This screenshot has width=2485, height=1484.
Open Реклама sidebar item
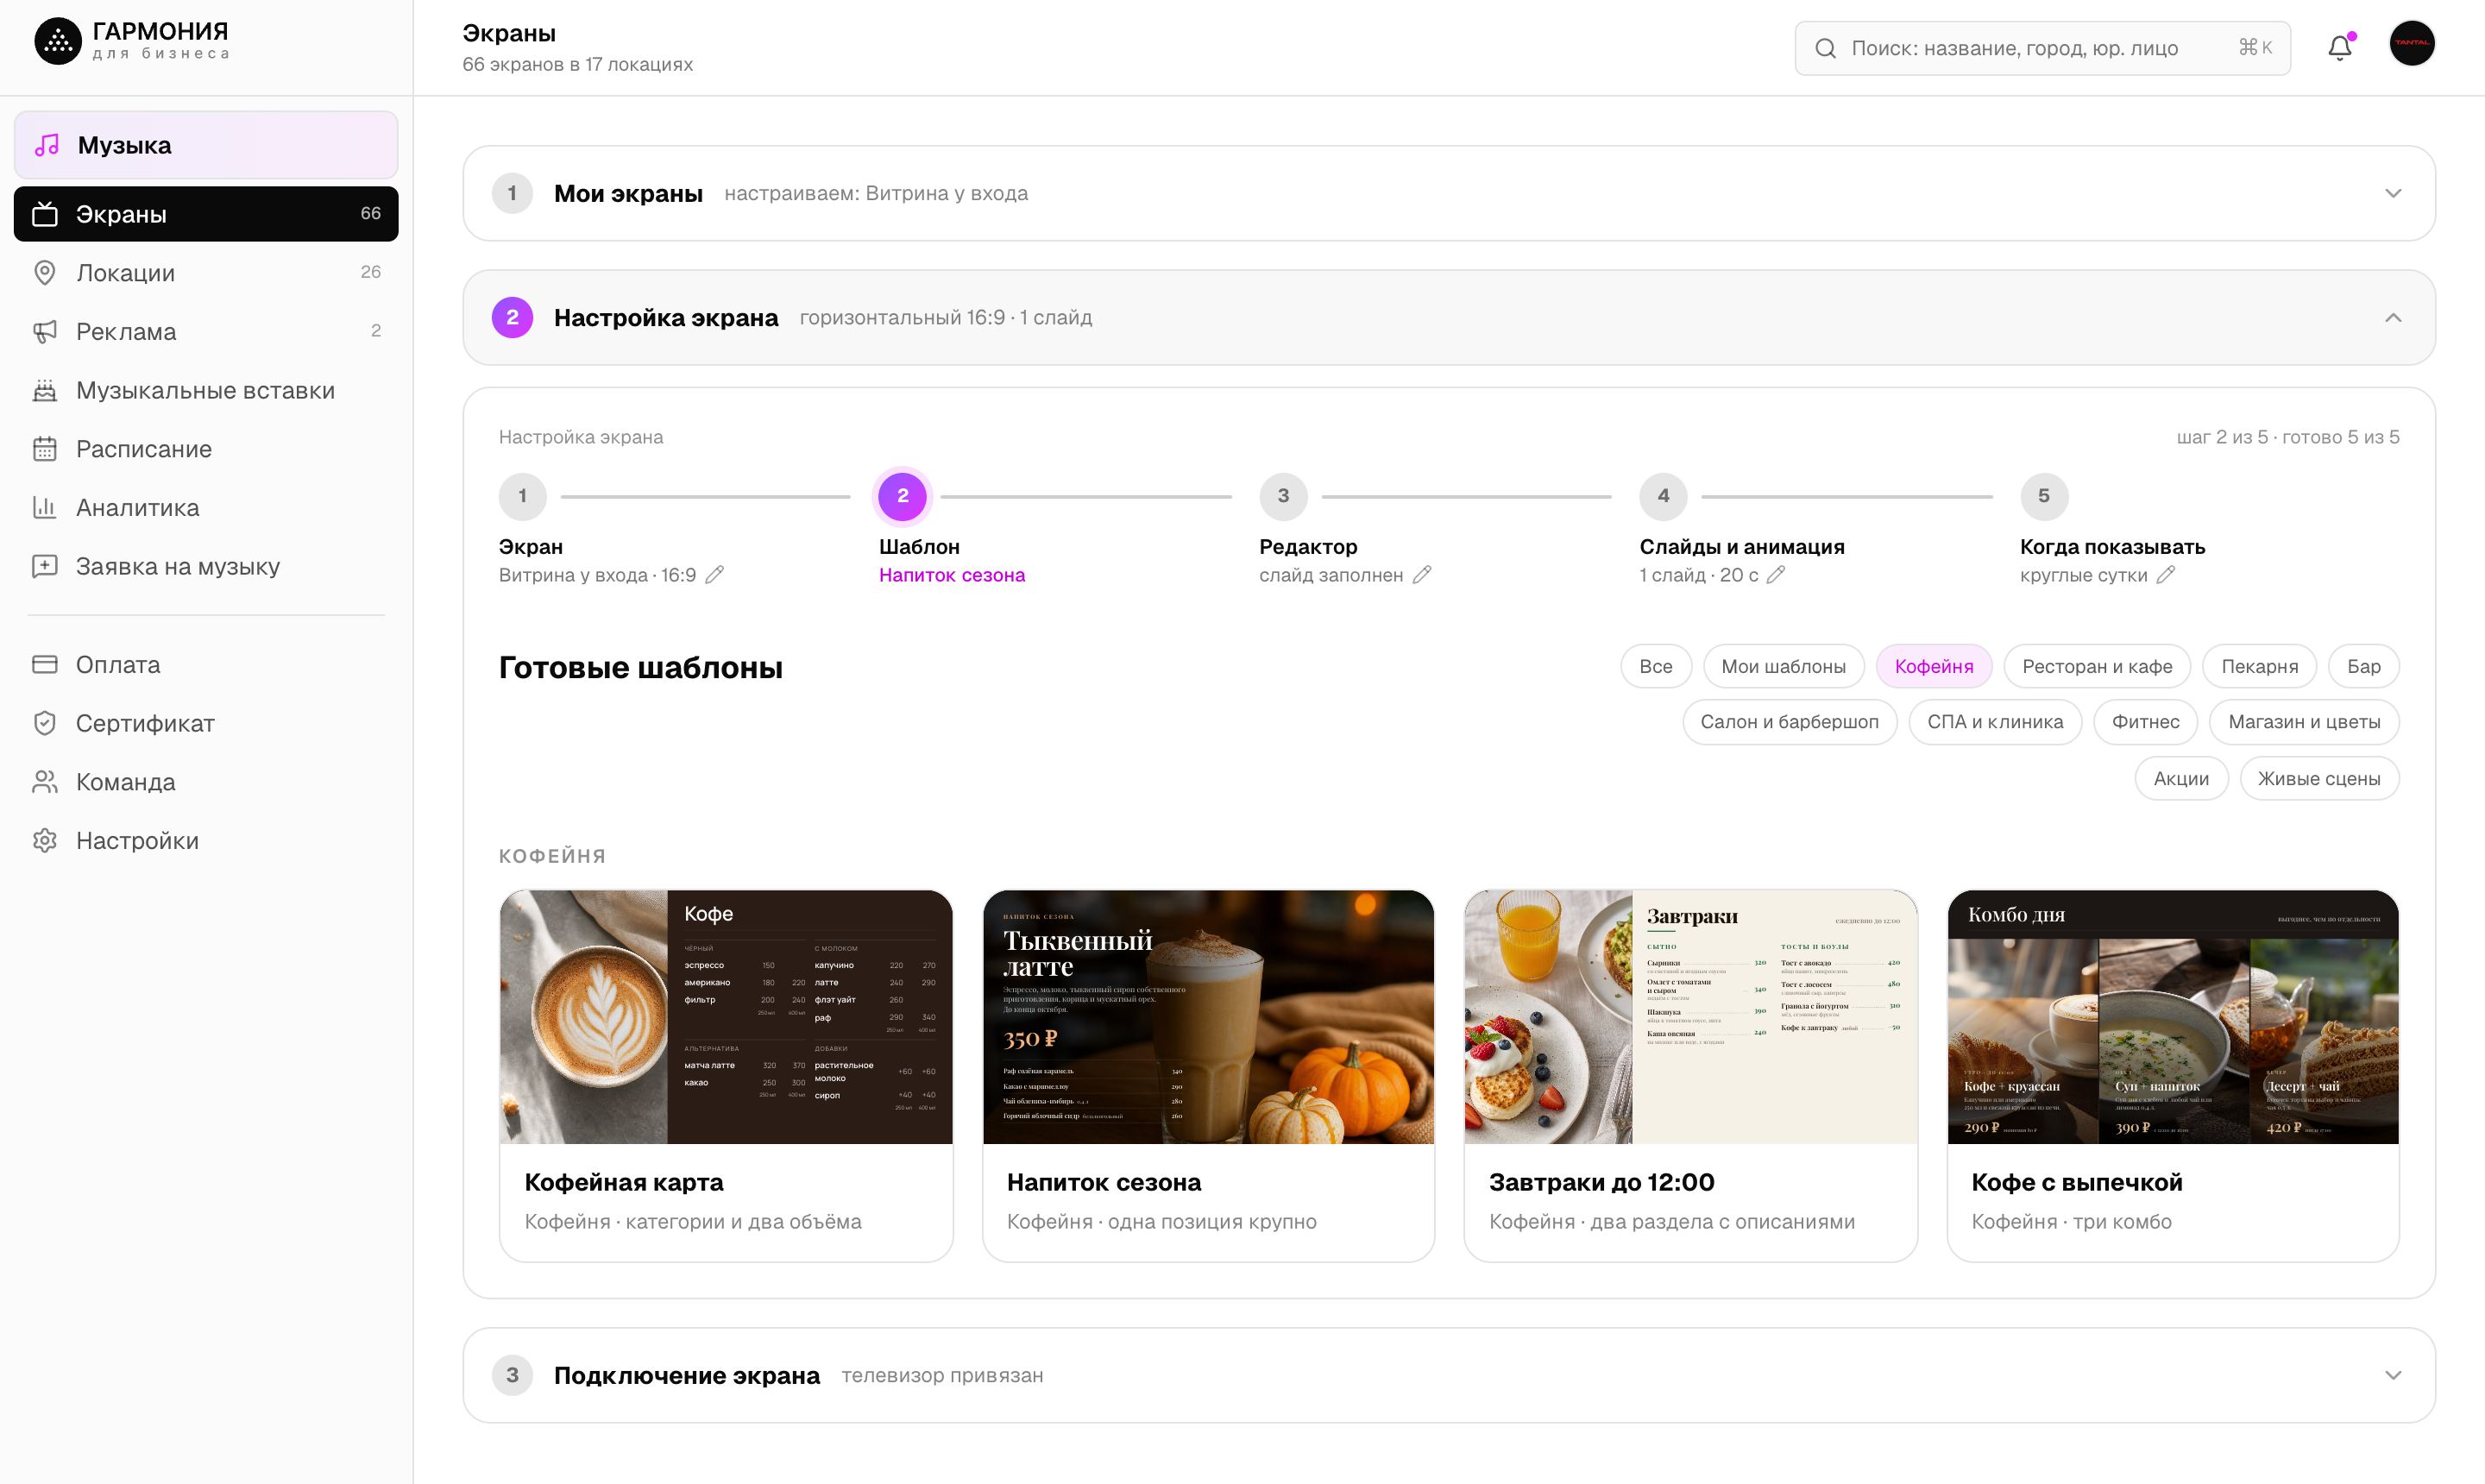[206, 331]
